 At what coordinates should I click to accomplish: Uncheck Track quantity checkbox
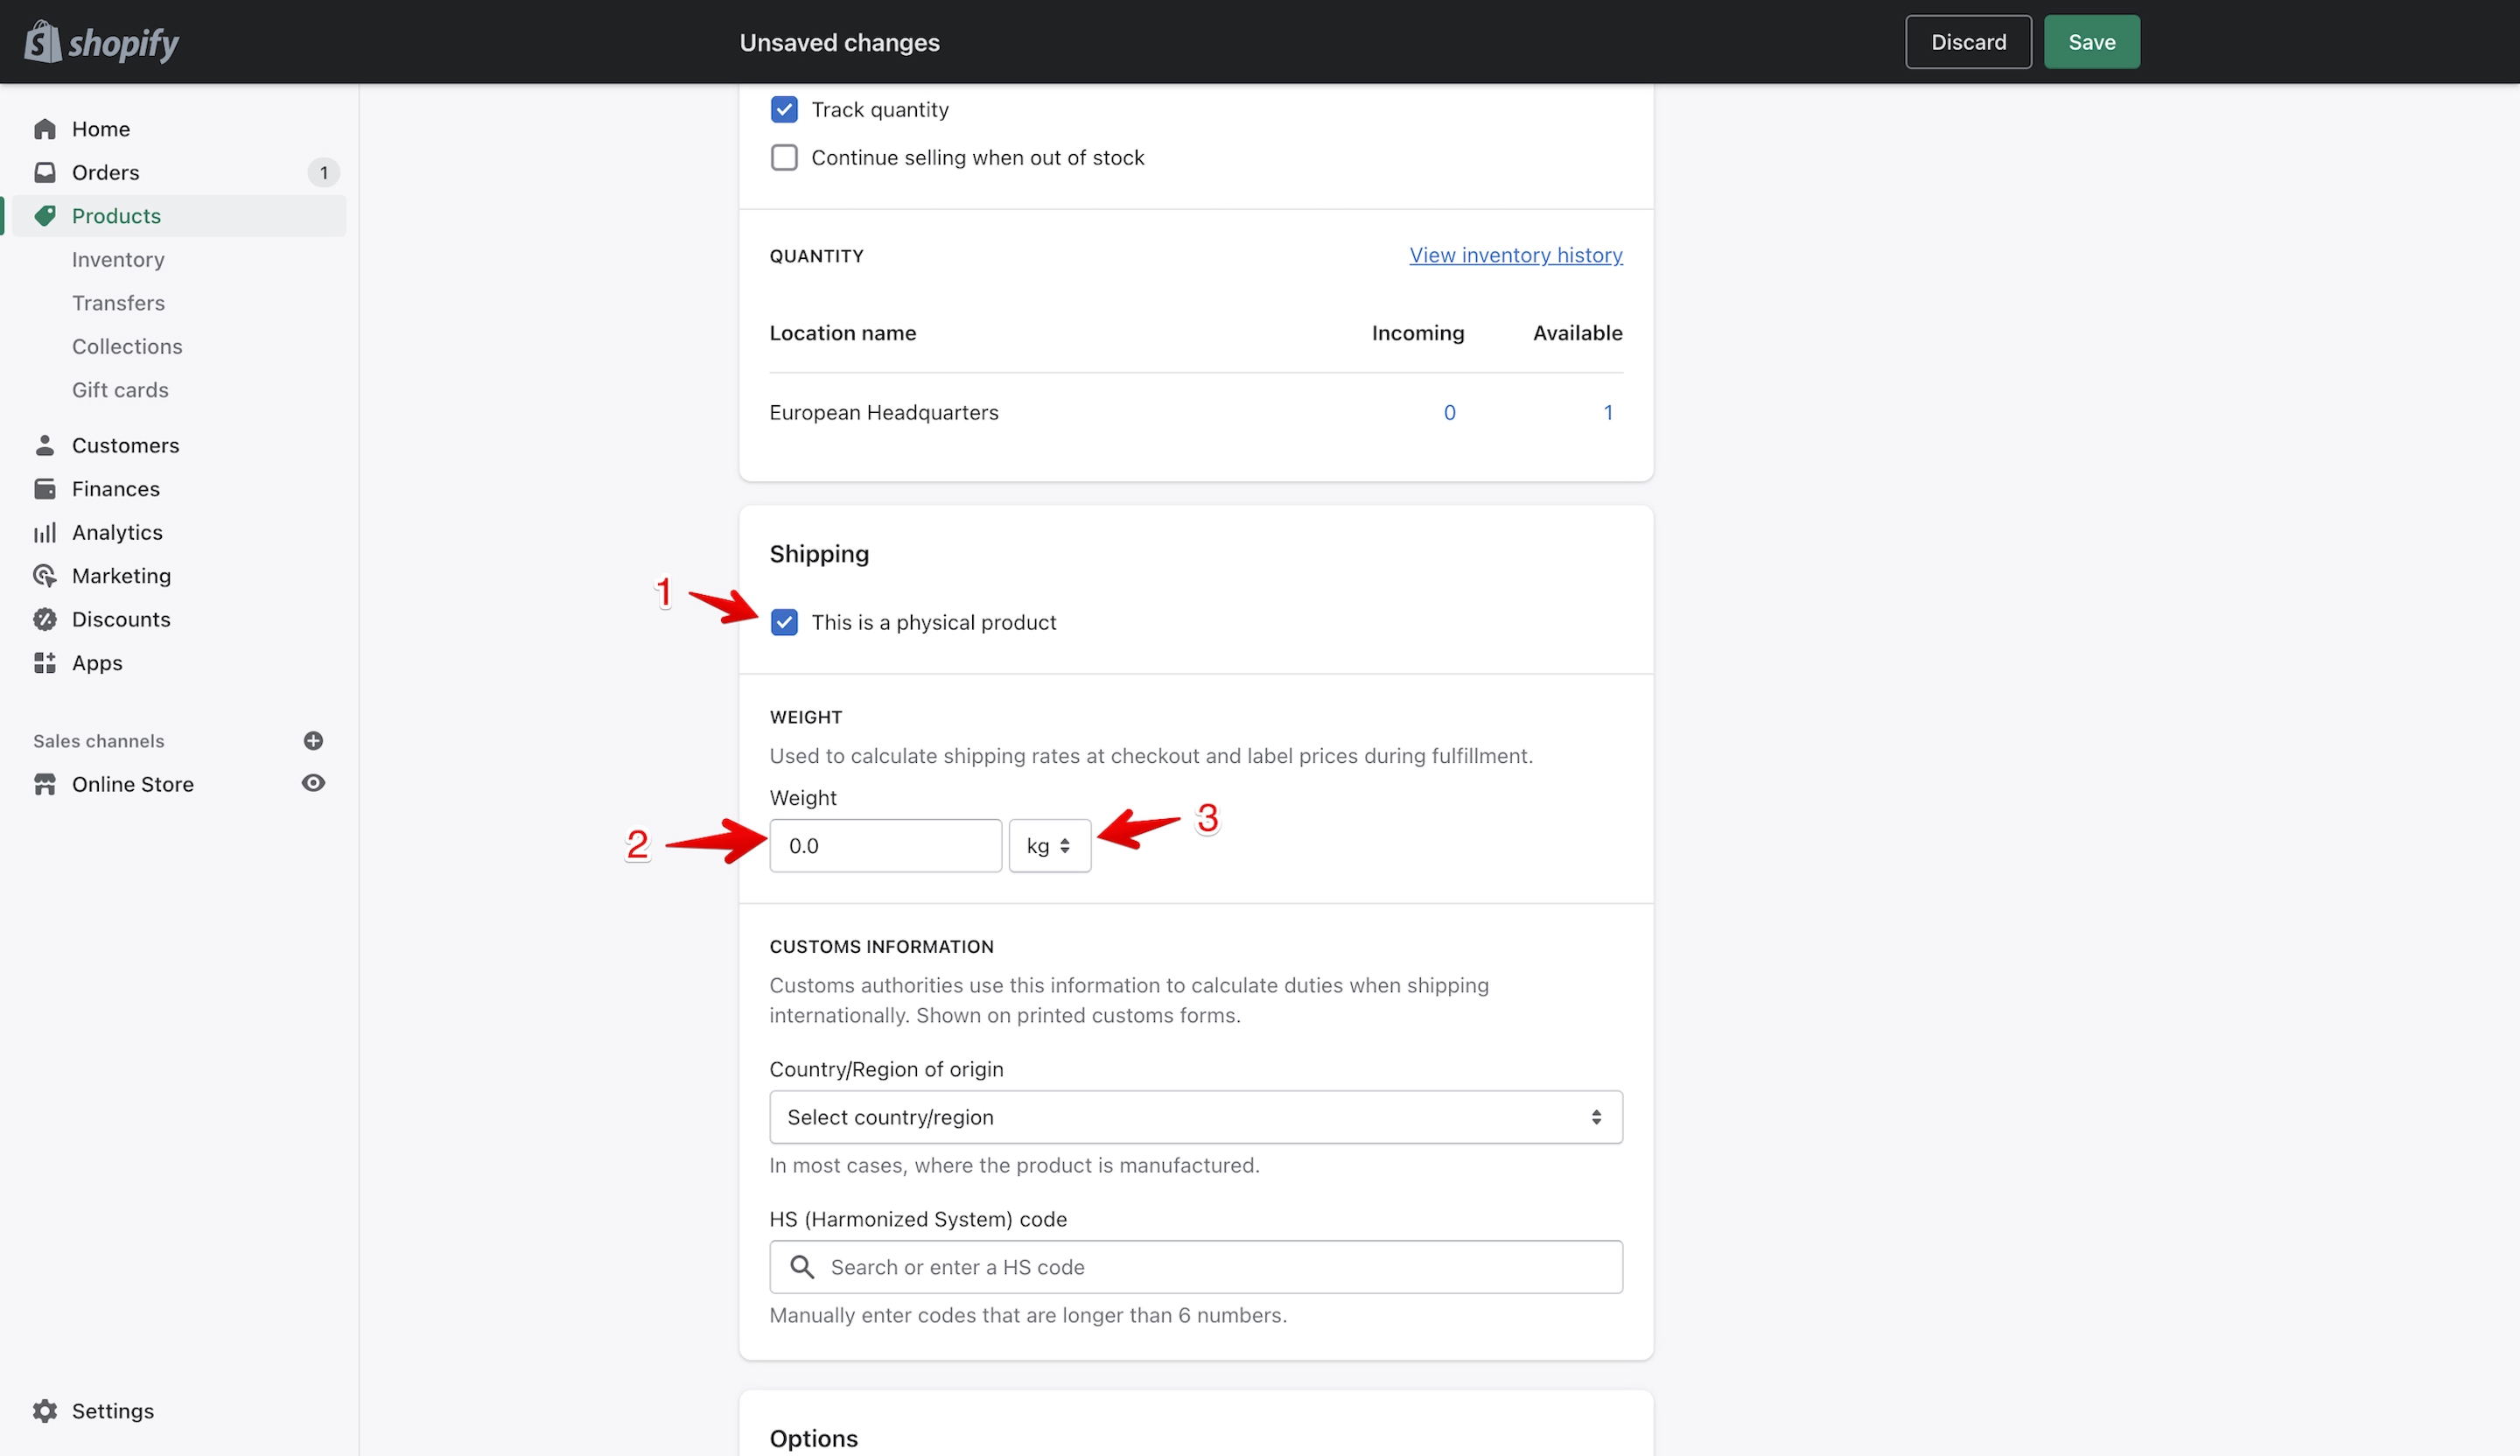(784, 110)
